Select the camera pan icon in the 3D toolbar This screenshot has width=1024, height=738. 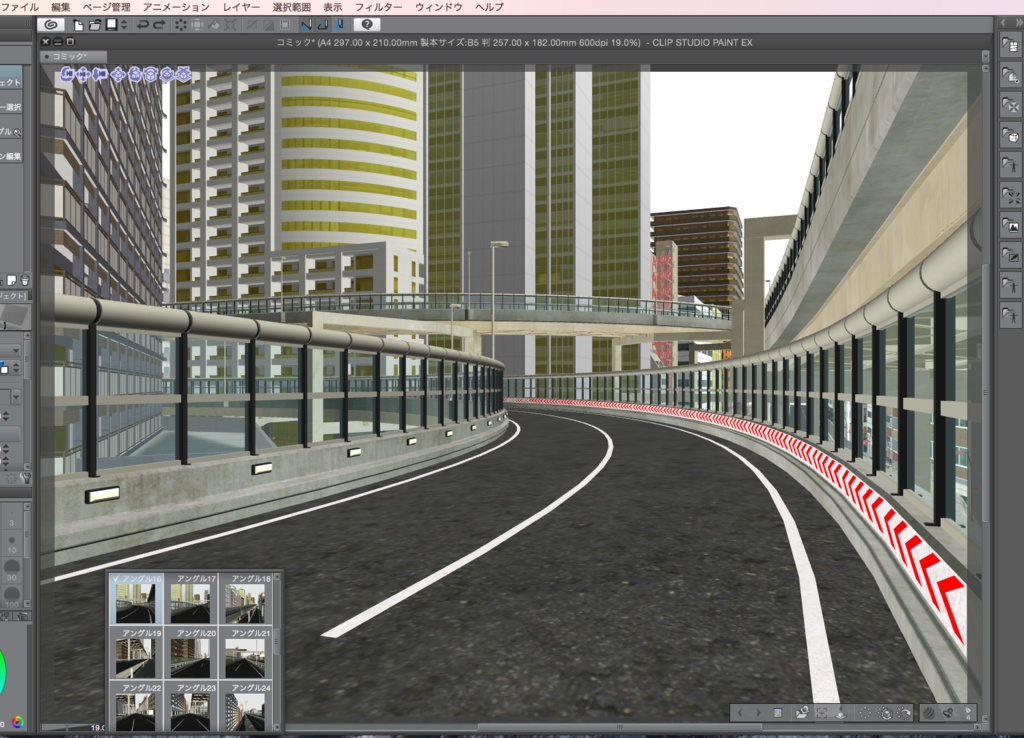pyautogui.click(x=84, y=75)
